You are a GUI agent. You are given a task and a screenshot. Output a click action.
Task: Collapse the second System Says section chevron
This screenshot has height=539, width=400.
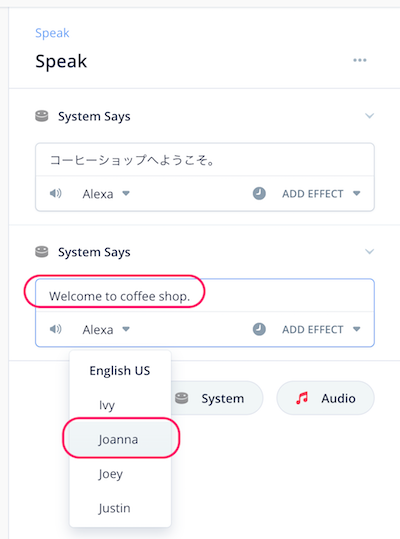[x=369, y=252]
